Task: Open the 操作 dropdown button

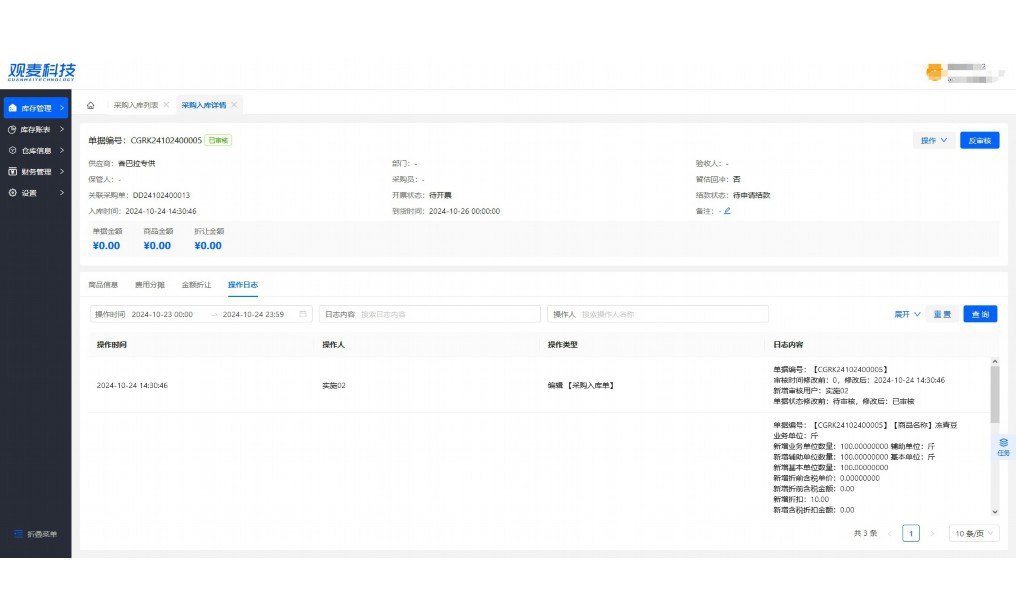Action: point(933,140)
